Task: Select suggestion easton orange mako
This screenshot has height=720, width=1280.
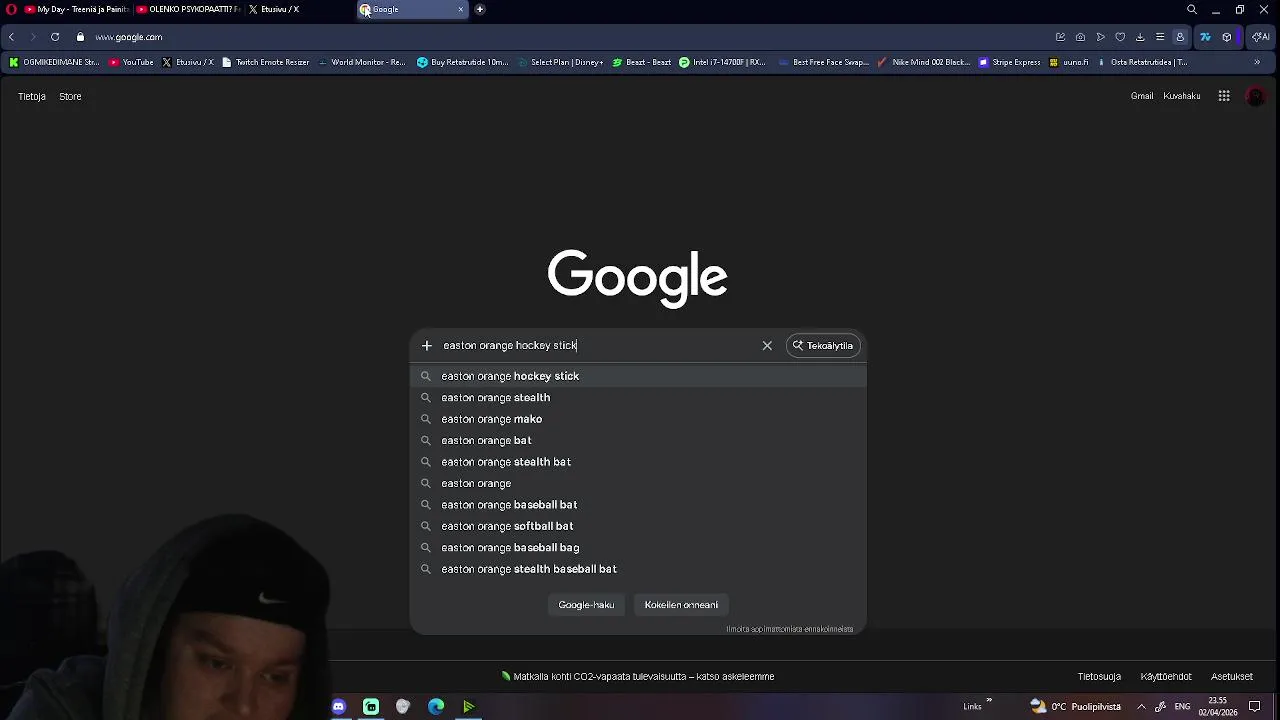Action: click(638, 419)
